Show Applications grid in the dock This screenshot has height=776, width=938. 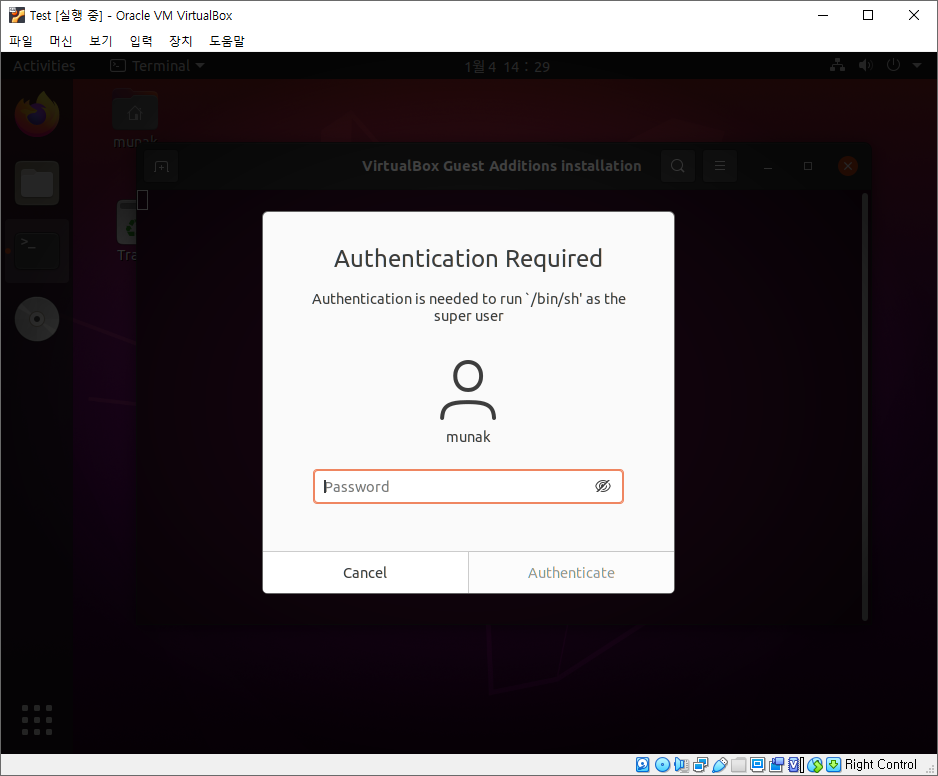37,720
